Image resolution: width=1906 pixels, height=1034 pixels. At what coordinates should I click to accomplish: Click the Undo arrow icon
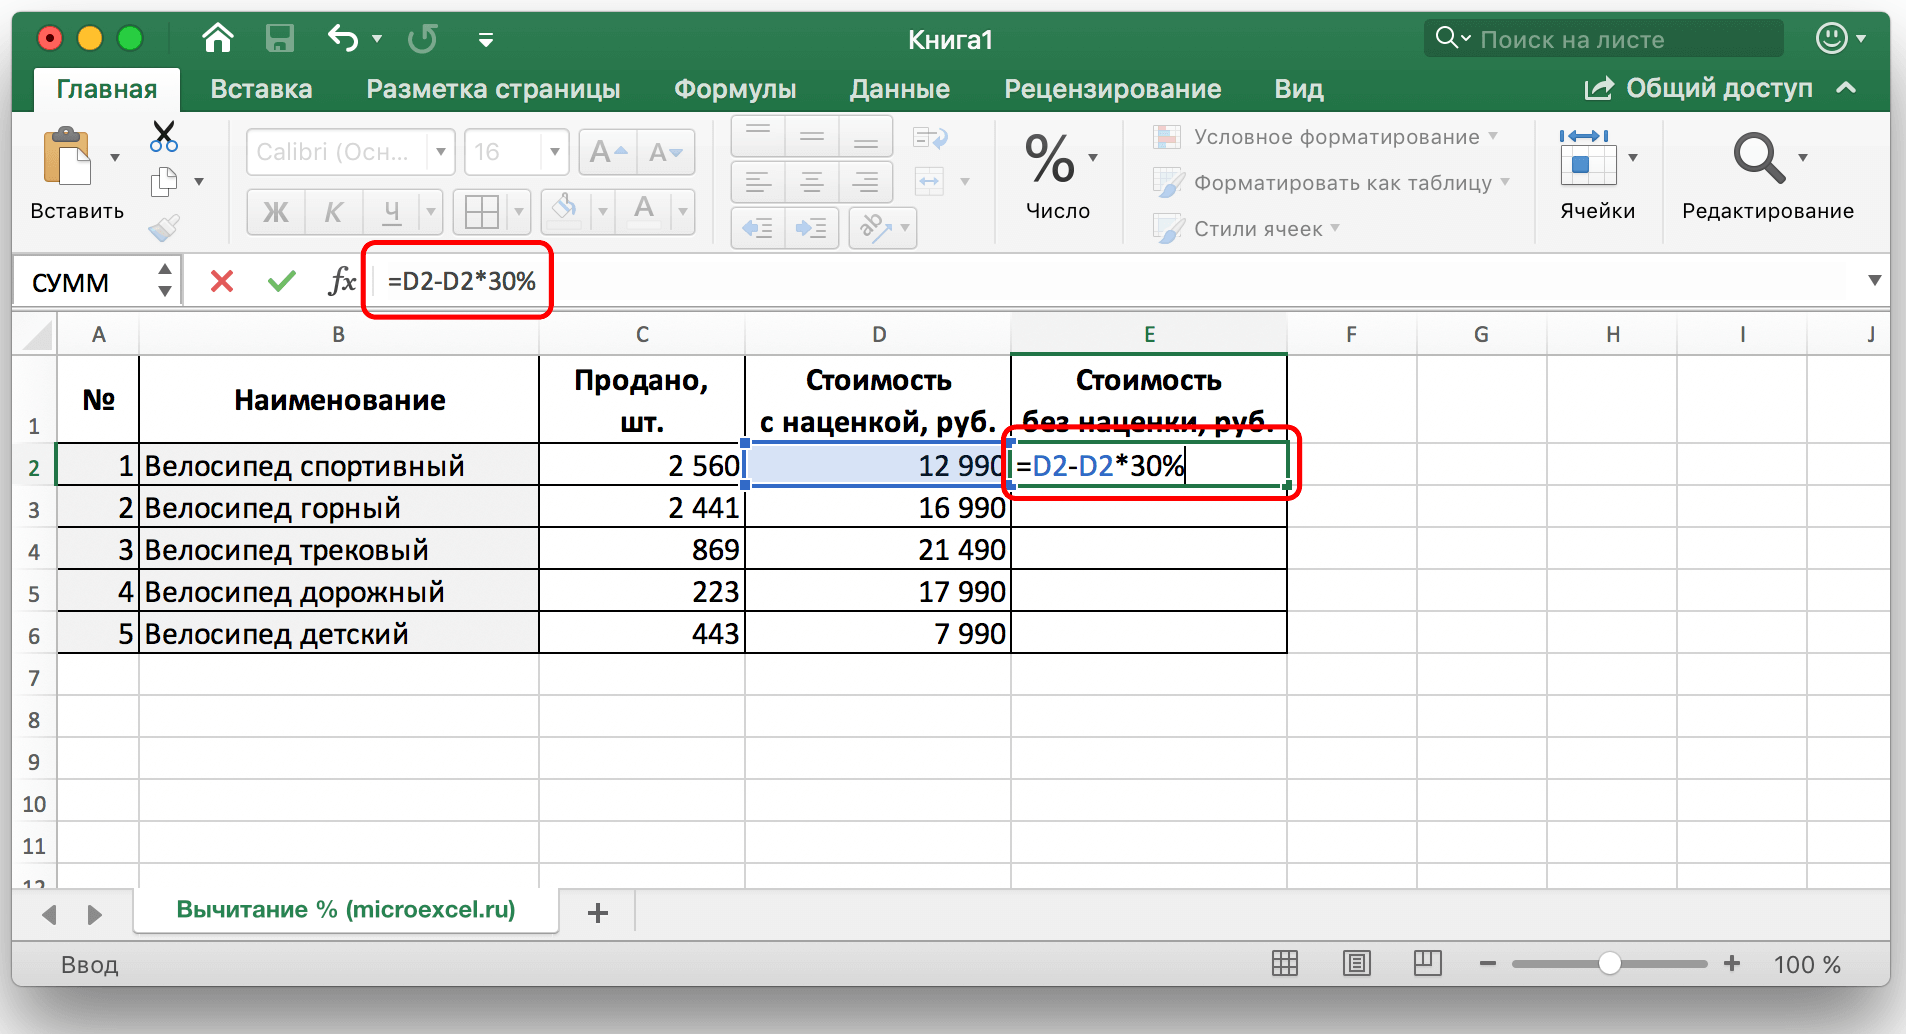(343, 39)
